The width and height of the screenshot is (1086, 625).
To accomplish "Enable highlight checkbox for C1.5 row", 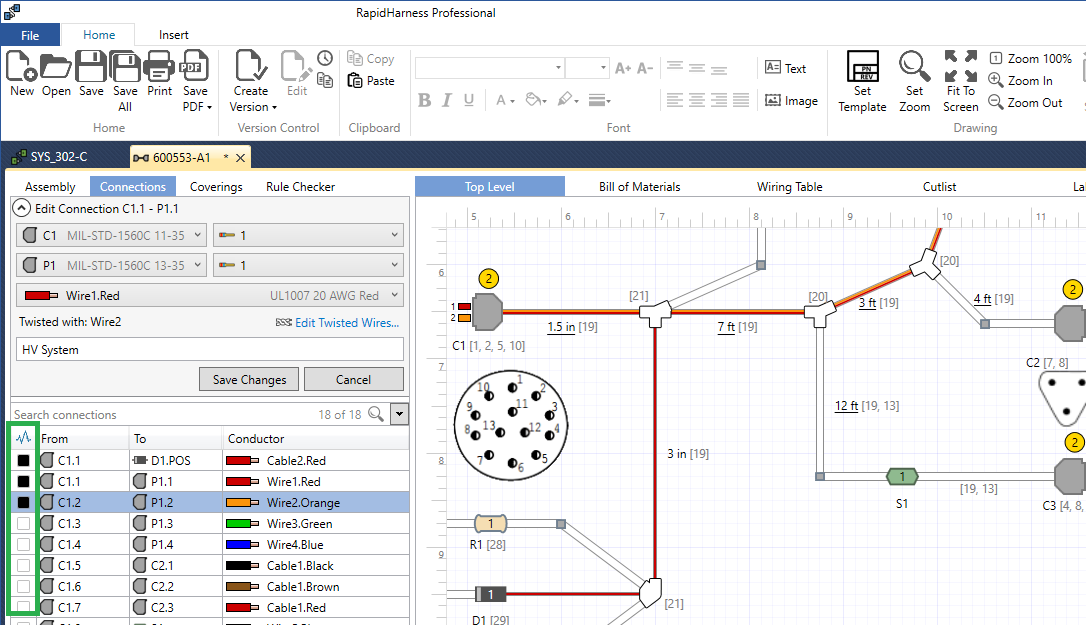I will [24, 565].
